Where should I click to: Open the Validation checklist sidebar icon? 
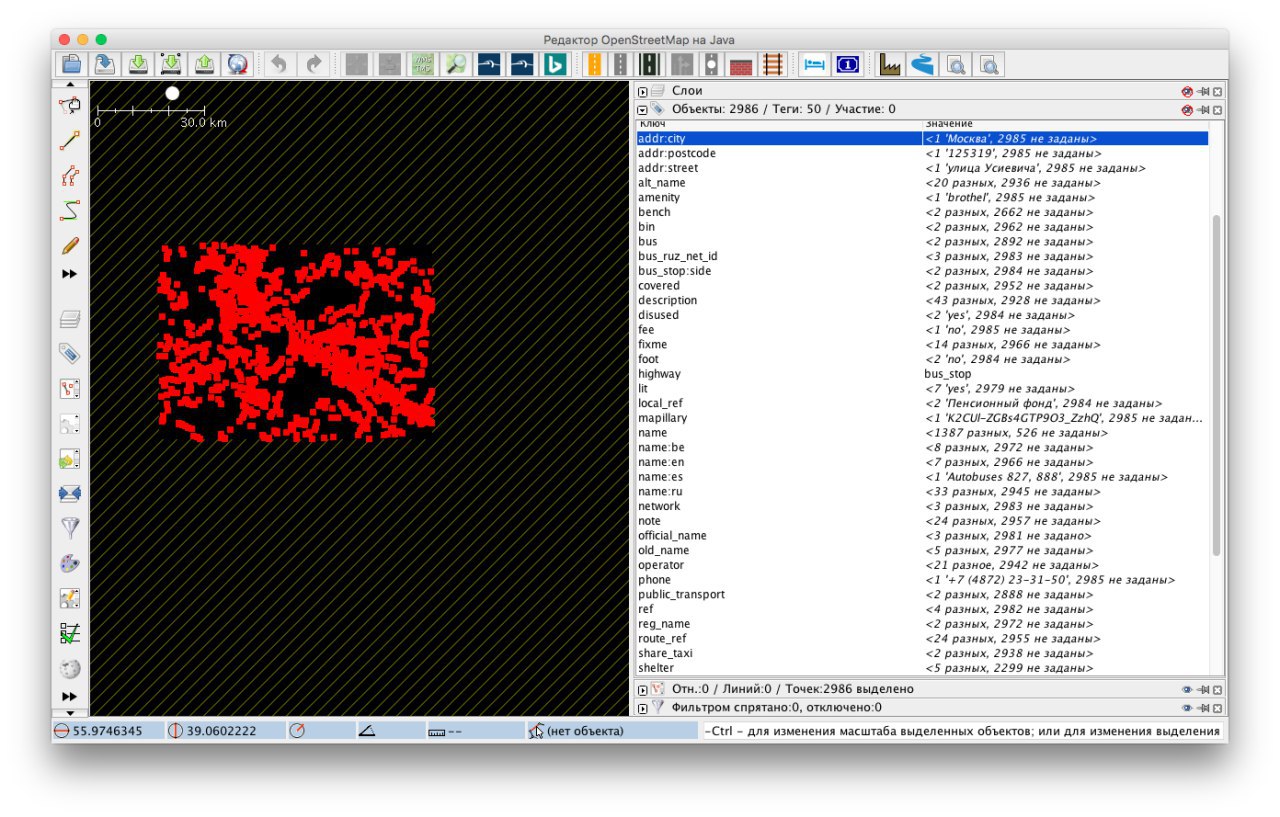pyautogui.click(x=70, y=633)
